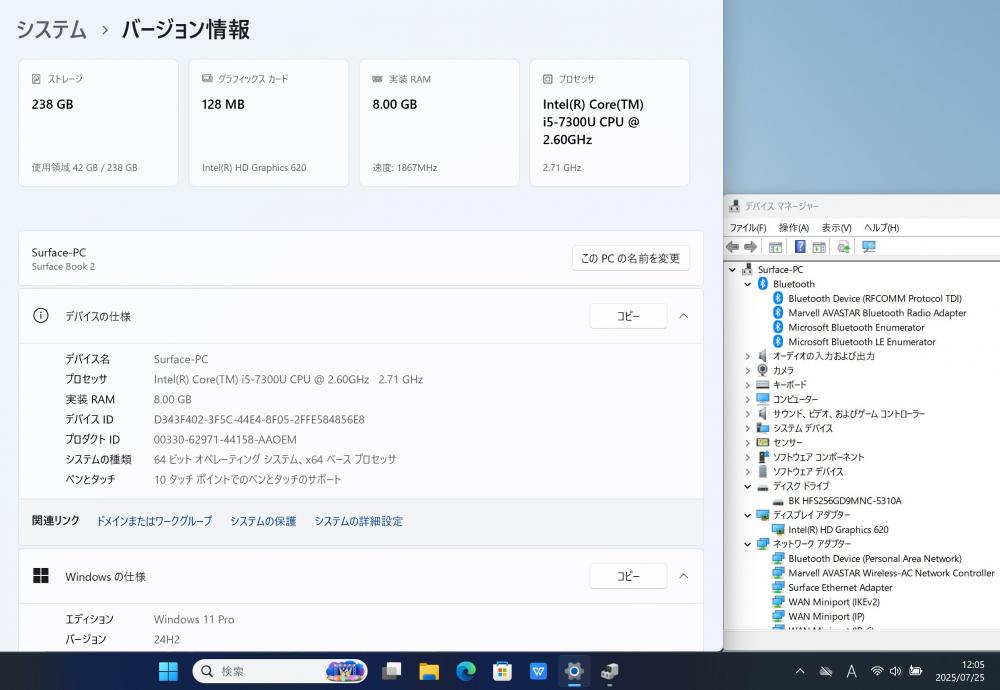Select Microsoft Bluetooth LE Enumerator entry

(862, 342)
